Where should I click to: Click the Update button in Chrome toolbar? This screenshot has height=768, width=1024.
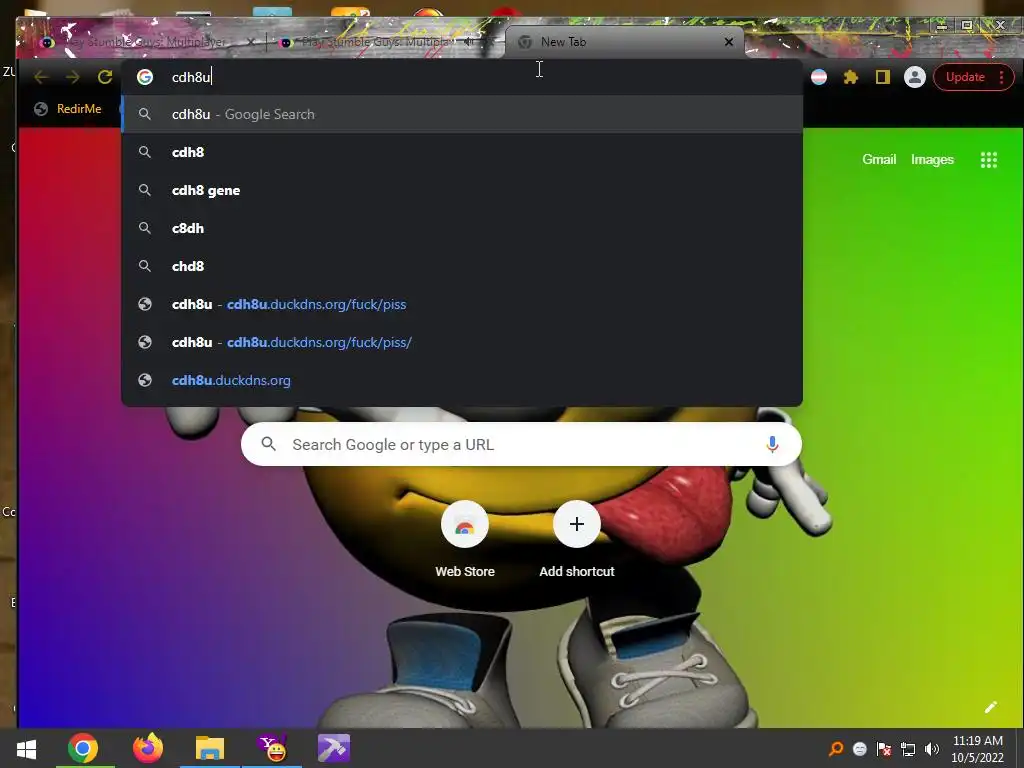click(965, 77)
